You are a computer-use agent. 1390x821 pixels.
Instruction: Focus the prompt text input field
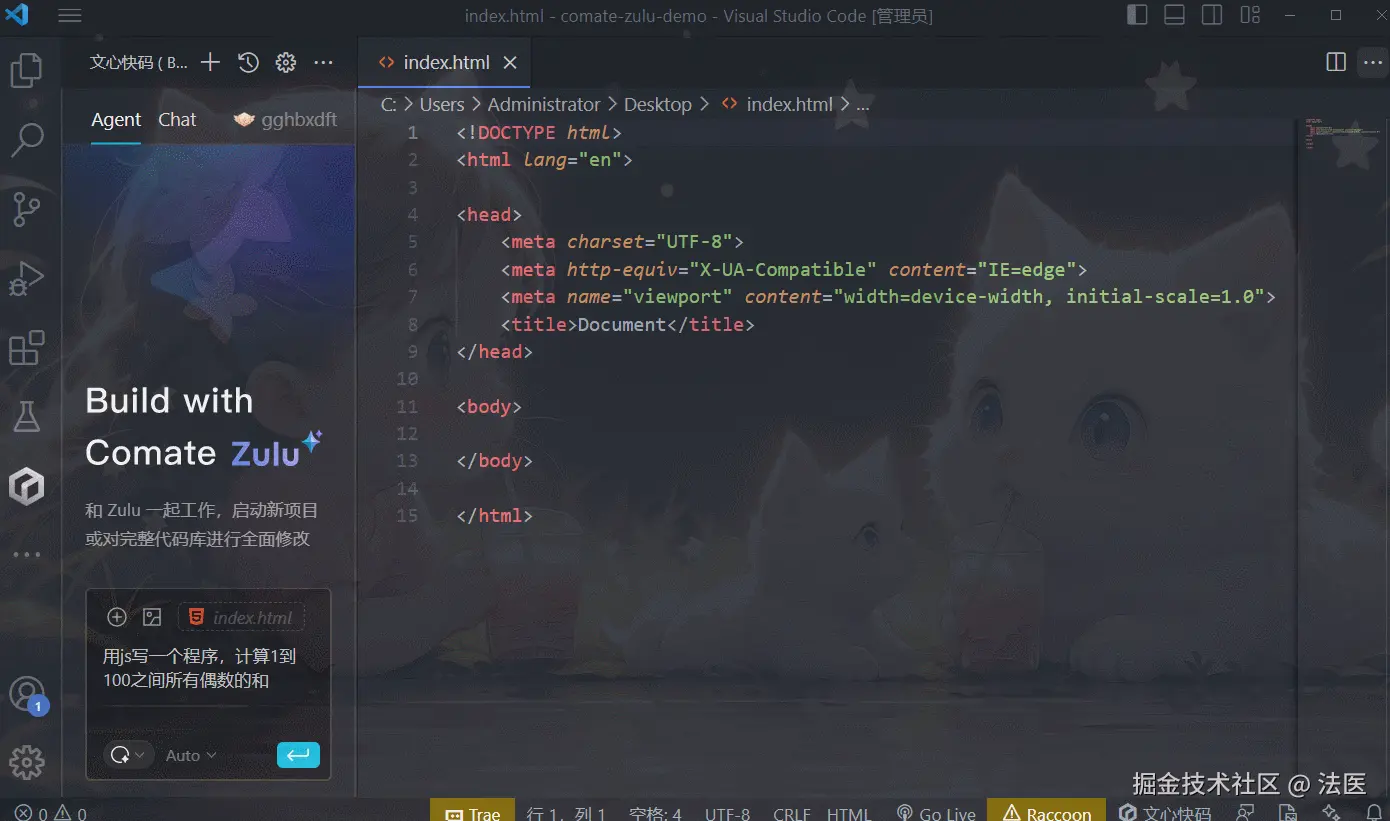click(208, 669)
